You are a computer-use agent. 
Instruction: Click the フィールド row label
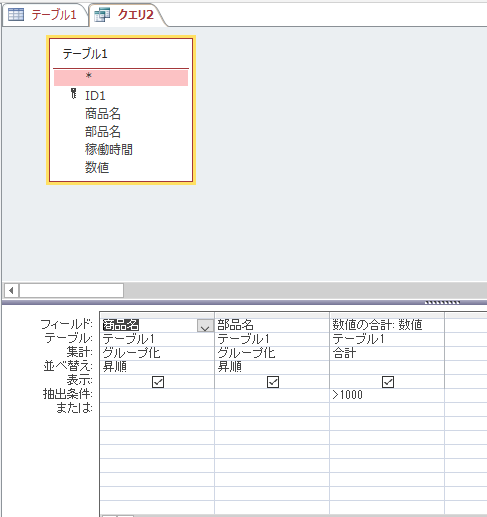(x=66, y=324)
